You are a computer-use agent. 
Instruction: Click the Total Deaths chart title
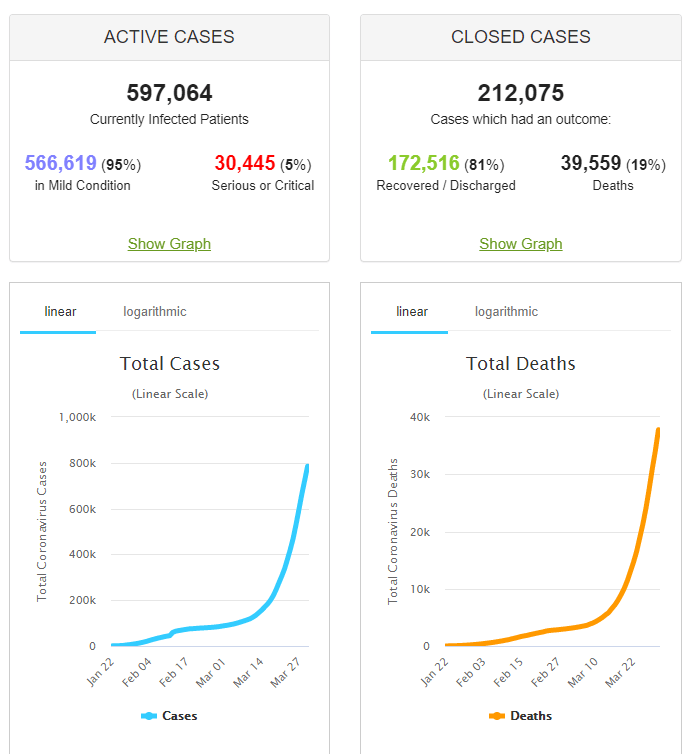tap(521, 364)
